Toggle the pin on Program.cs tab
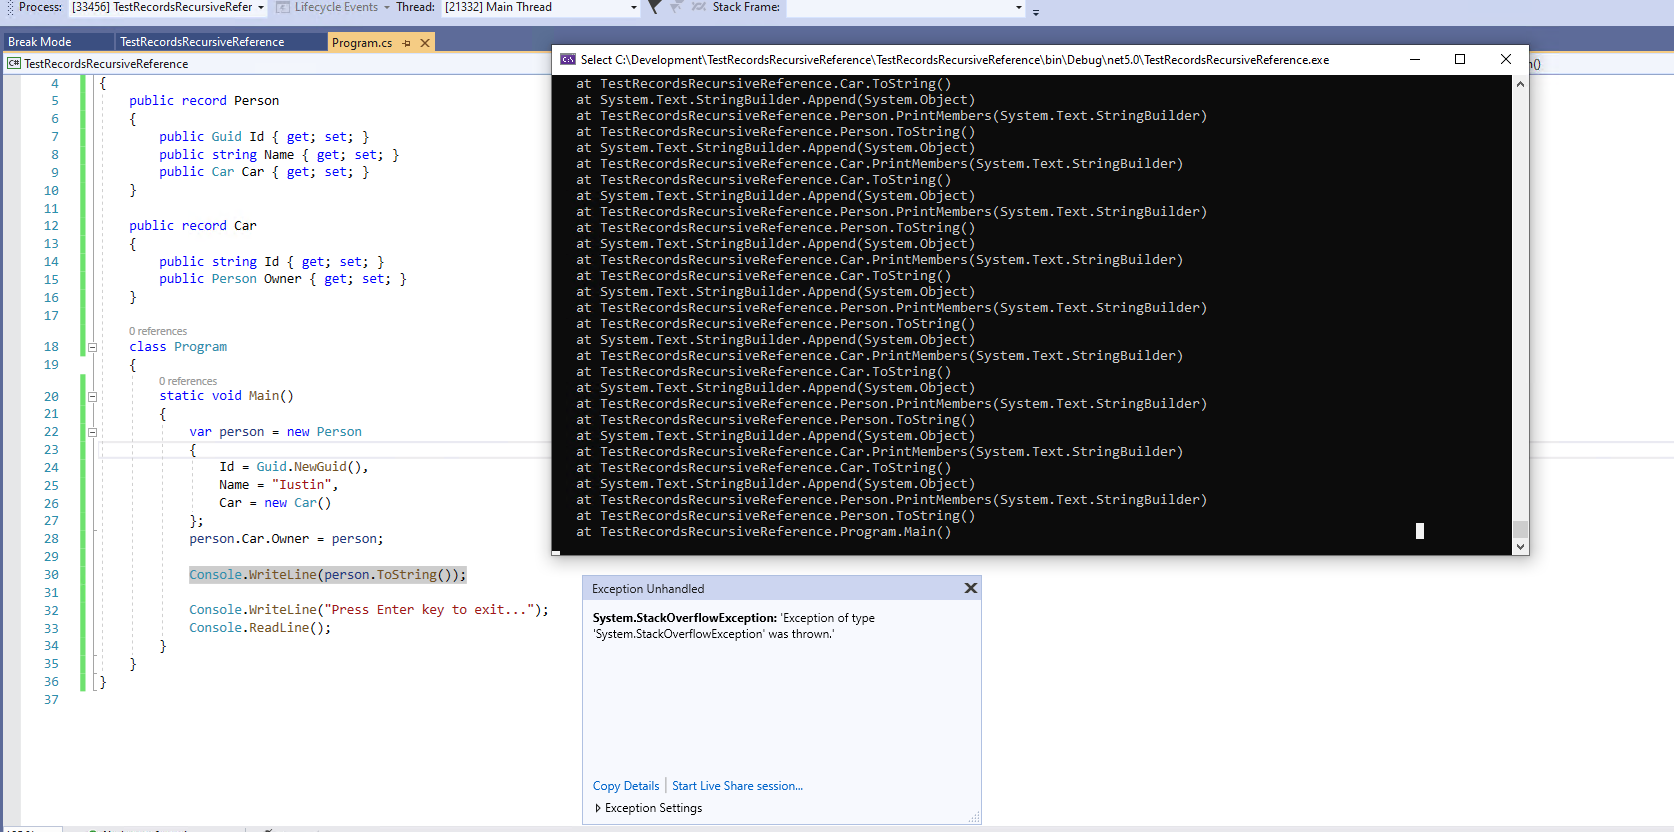The image size is (1674, 832). coord(406,43)
